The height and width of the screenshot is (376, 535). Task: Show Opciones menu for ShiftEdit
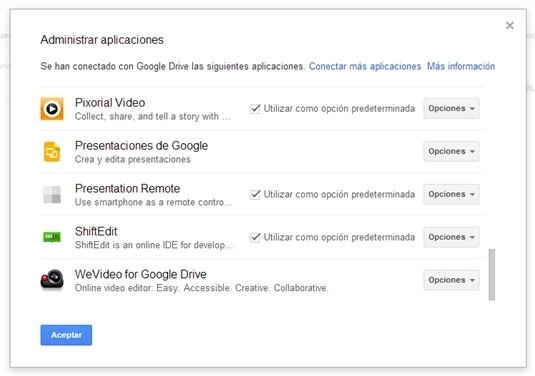tap(451, 237)
